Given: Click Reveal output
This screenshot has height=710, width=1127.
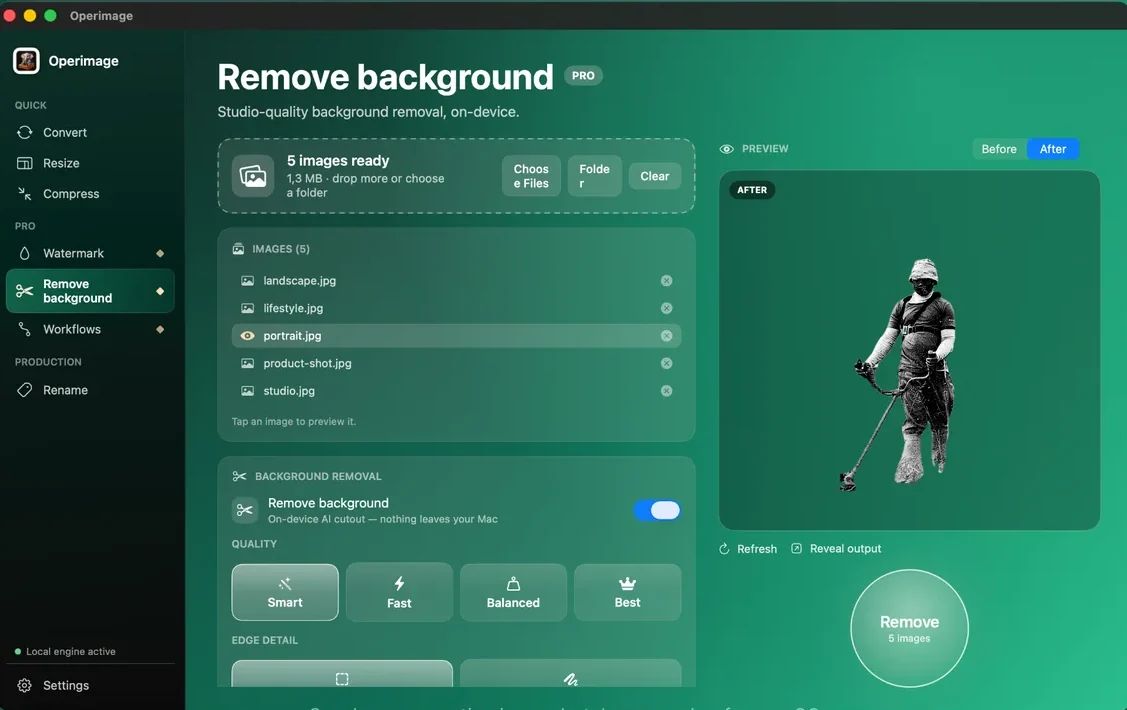Looking at the screenshot, I should [x=836, y=549].
